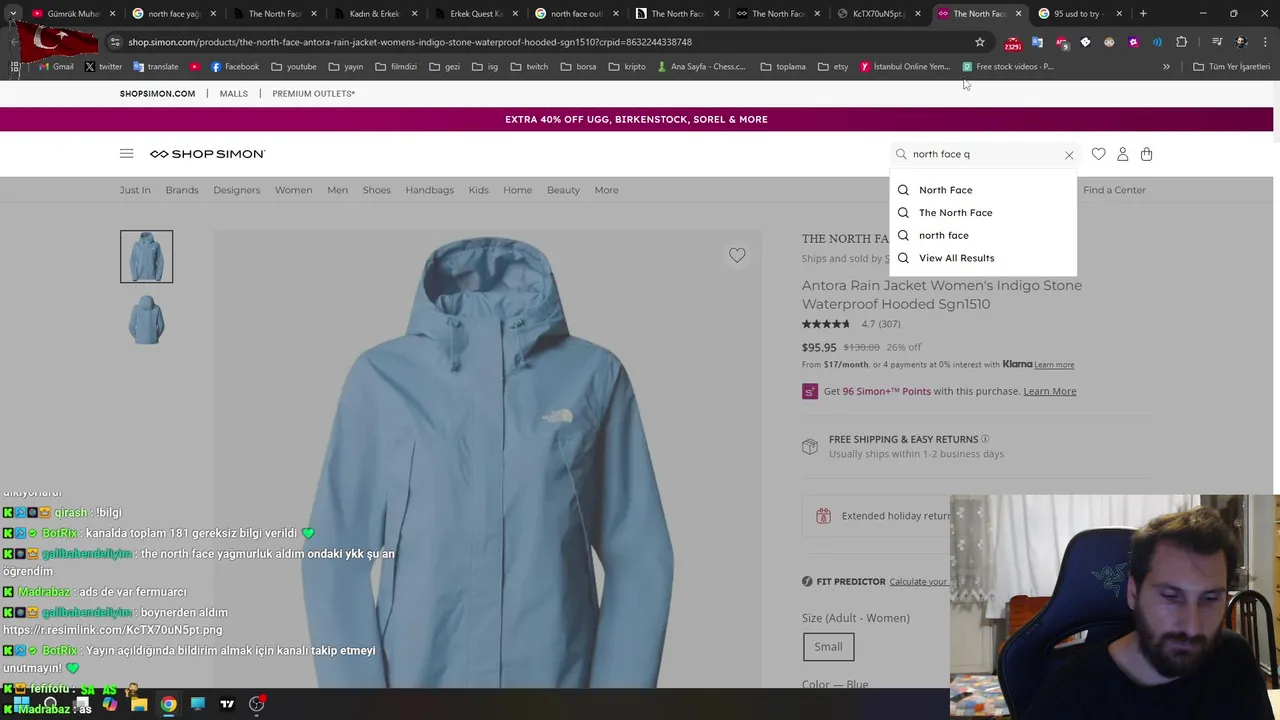The width and height of the screenshot is (1280, 720).
Task: Click the Klarna Learn more link
Action: click(1054, 365)
